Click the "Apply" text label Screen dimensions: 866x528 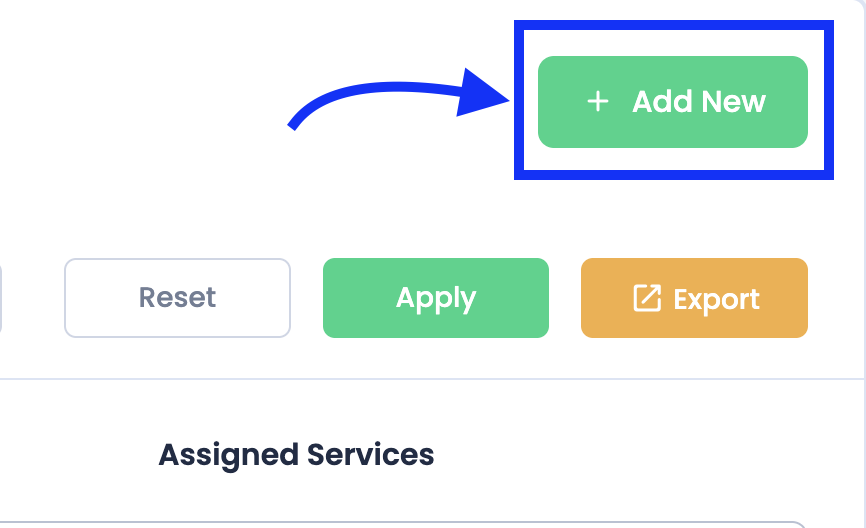[435, 298]
